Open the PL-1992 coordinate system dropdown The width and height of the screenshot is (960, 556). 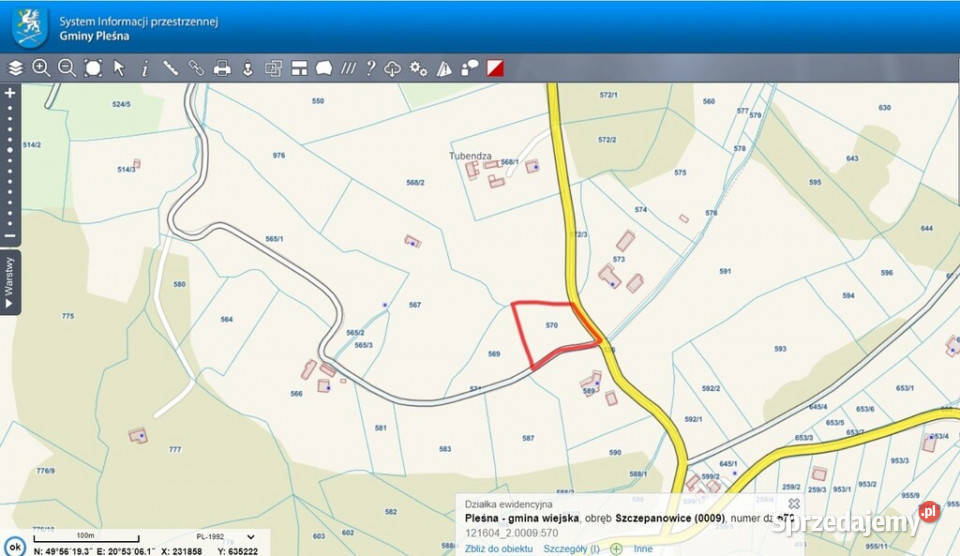[225, 536]
